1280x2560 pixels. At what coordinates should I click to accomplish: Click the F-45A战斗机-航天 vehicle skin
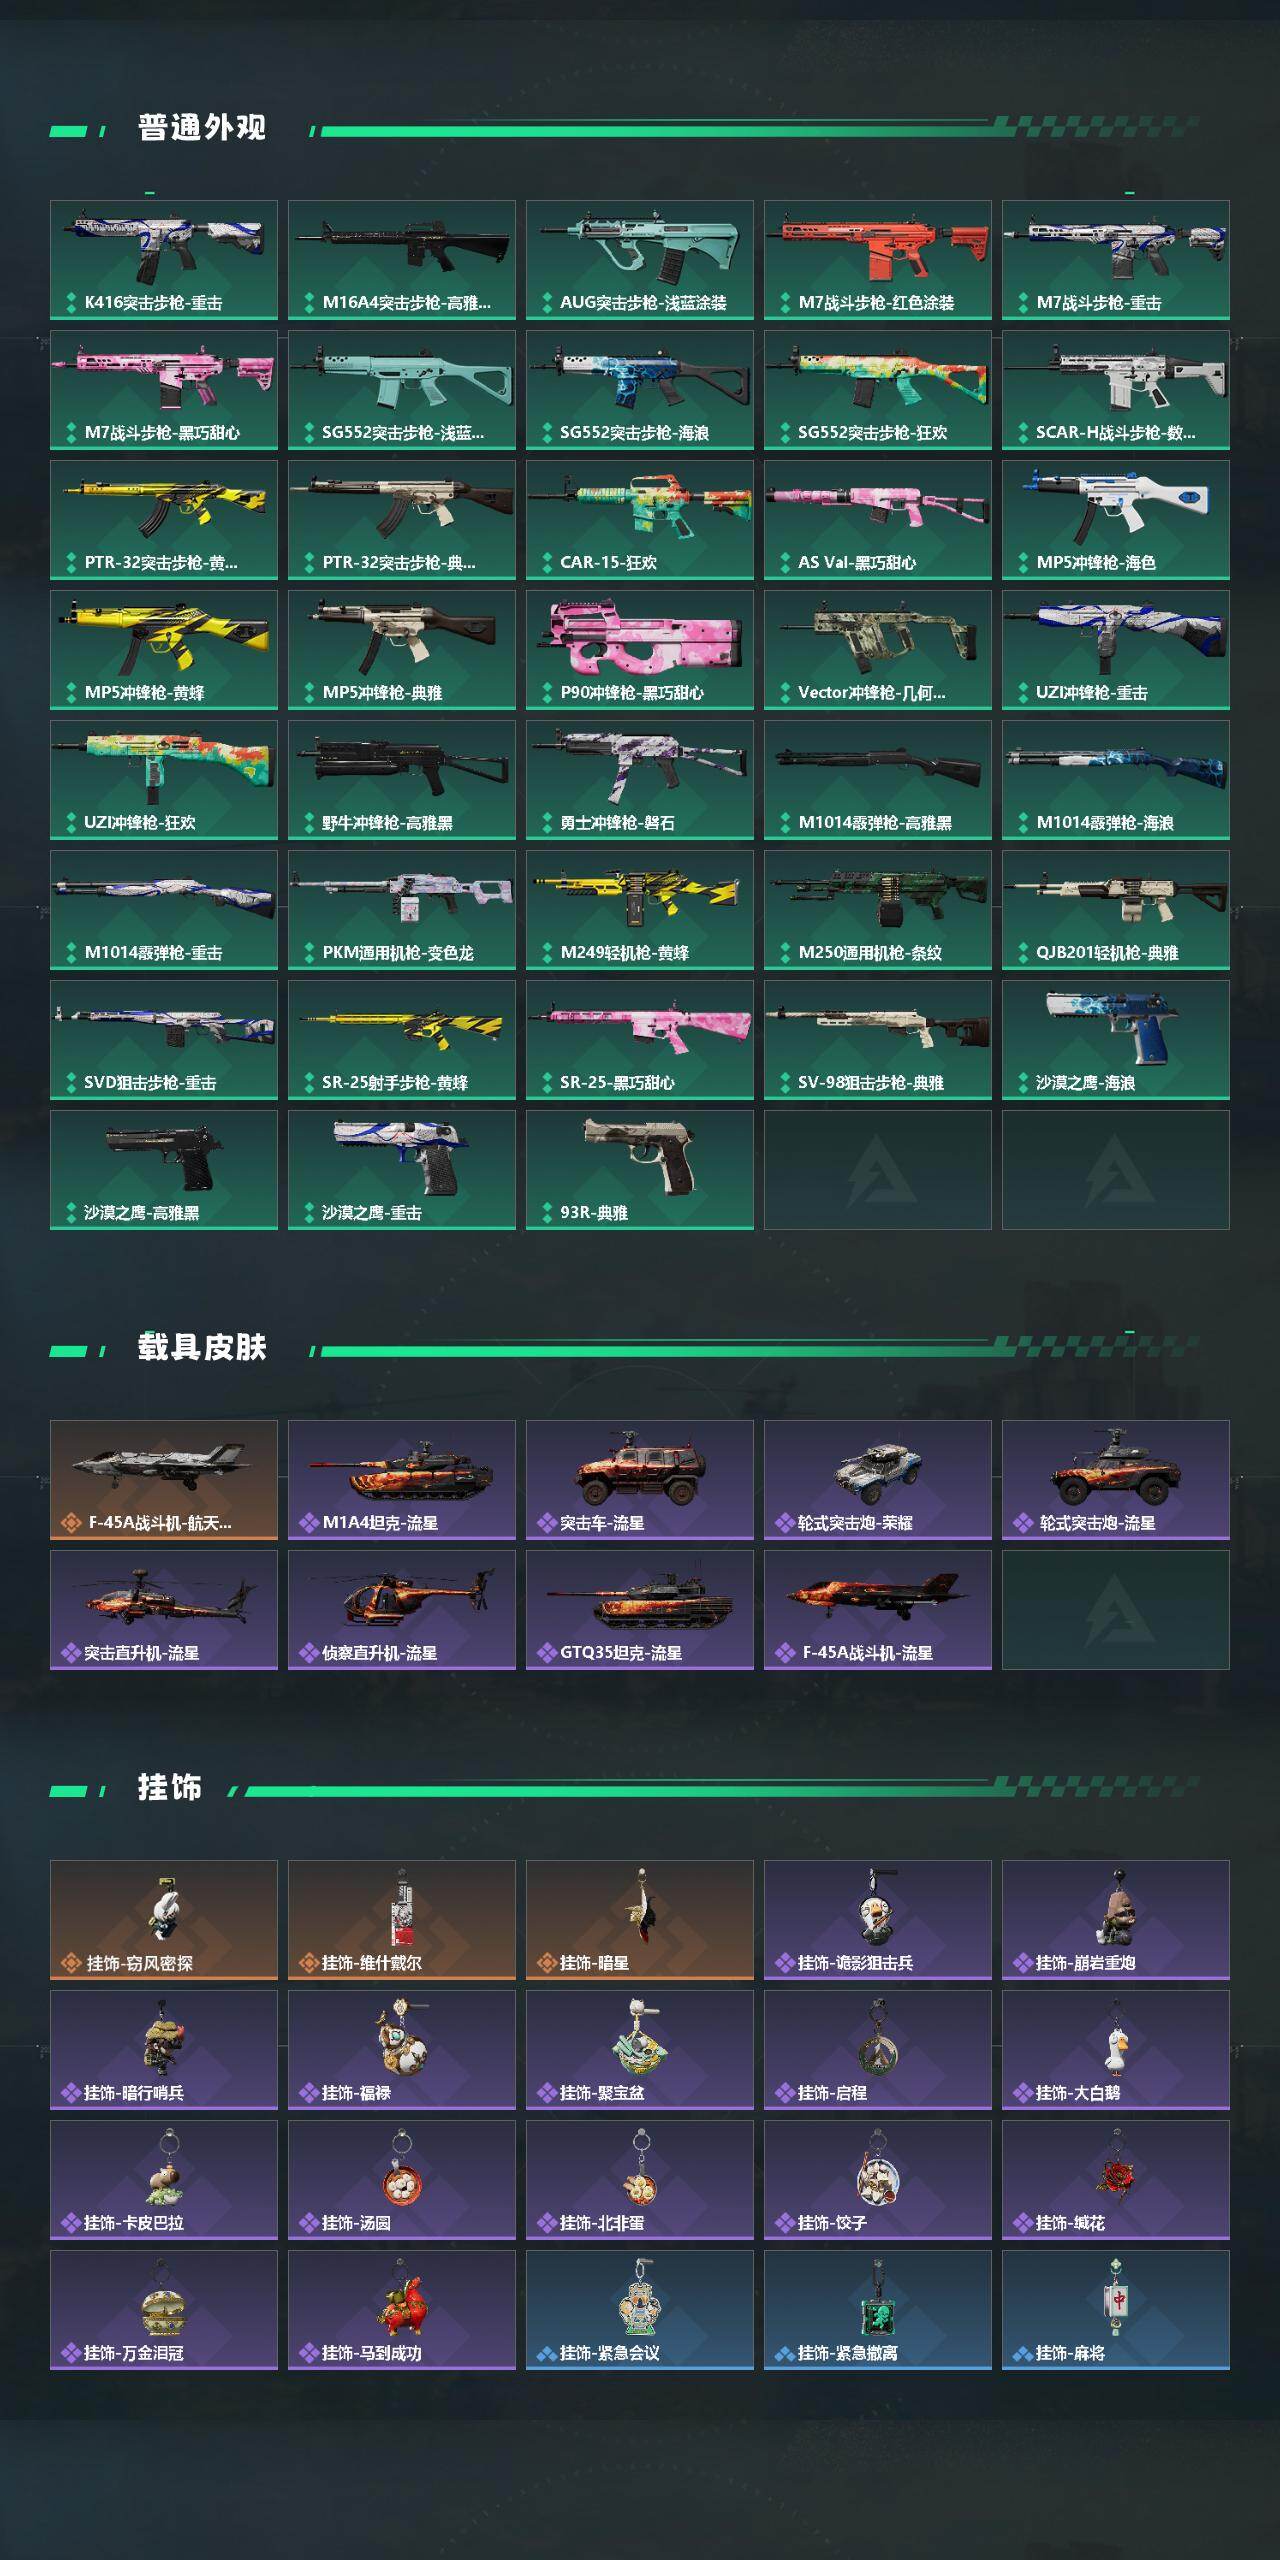click(x=164, y=1480)
